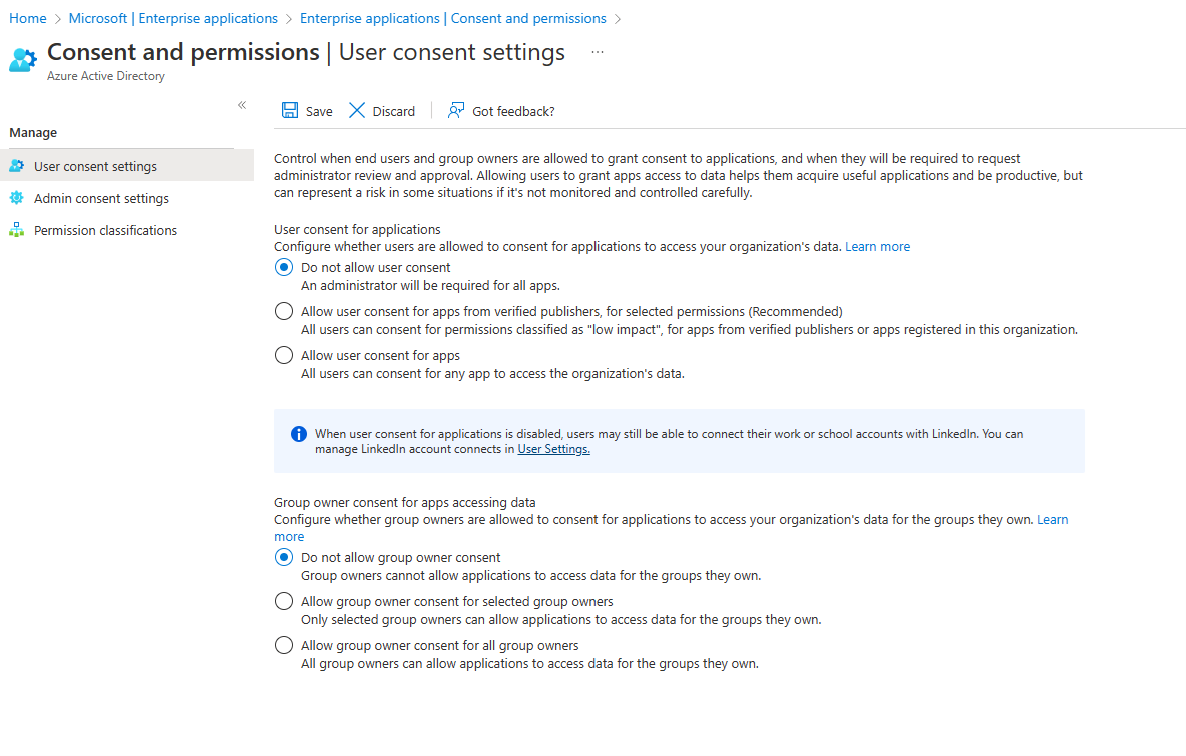This screenshot has height=756, width=1186.
Task: Open the ellipsis menu next to page title
Action: [597, 52]
